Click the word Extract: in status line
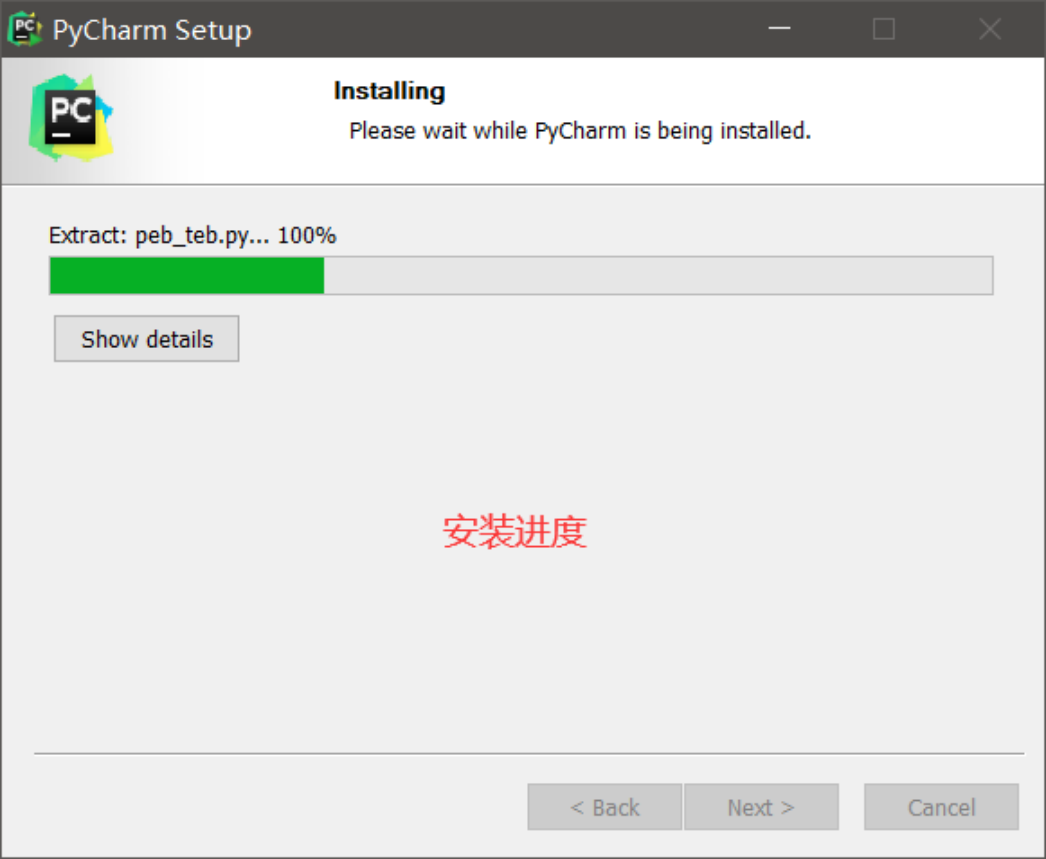1046x859 pixels. point(87,235)
